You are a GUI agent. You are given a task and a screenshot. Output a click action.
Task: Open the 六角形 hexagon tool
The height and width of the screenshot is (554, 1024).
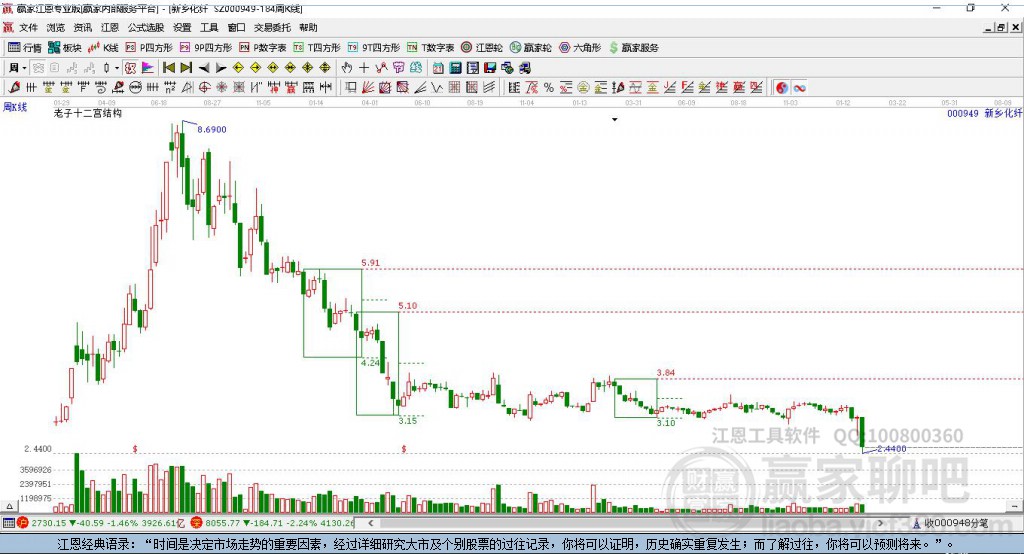coord(580,48)
